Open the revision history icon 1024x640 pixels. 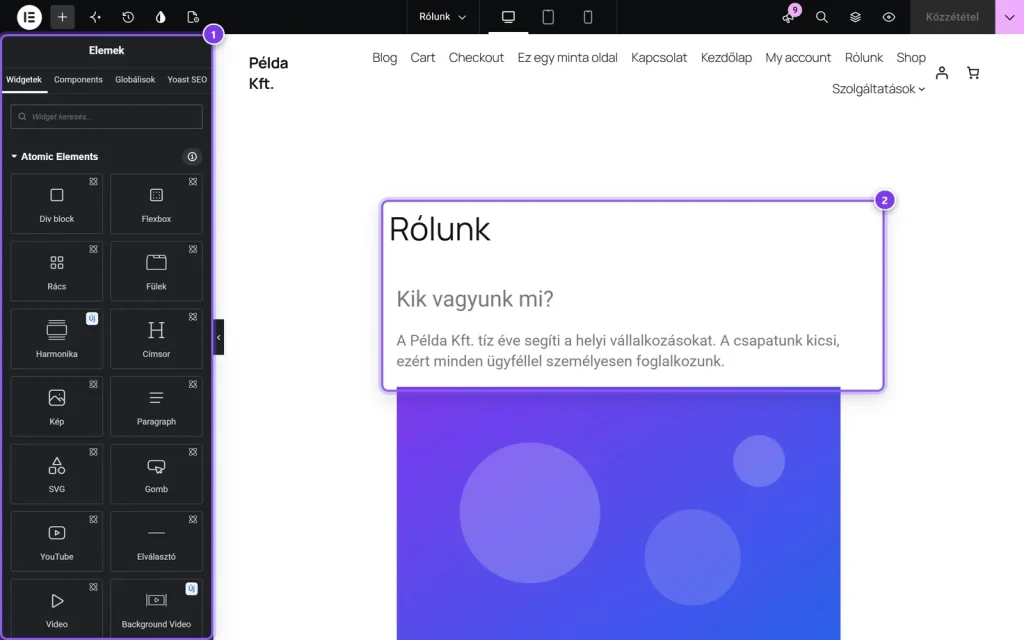click(128, 17)
